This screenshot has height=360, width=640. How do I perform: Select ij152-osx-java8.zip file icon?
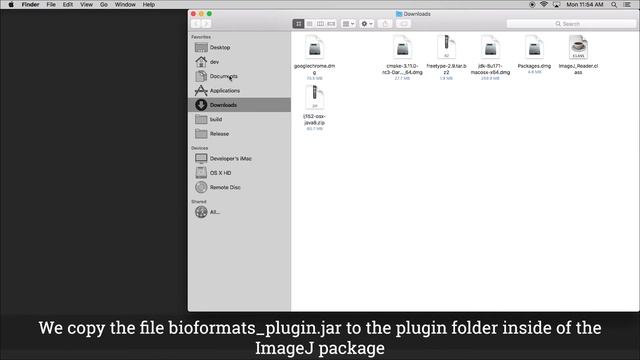314,98
